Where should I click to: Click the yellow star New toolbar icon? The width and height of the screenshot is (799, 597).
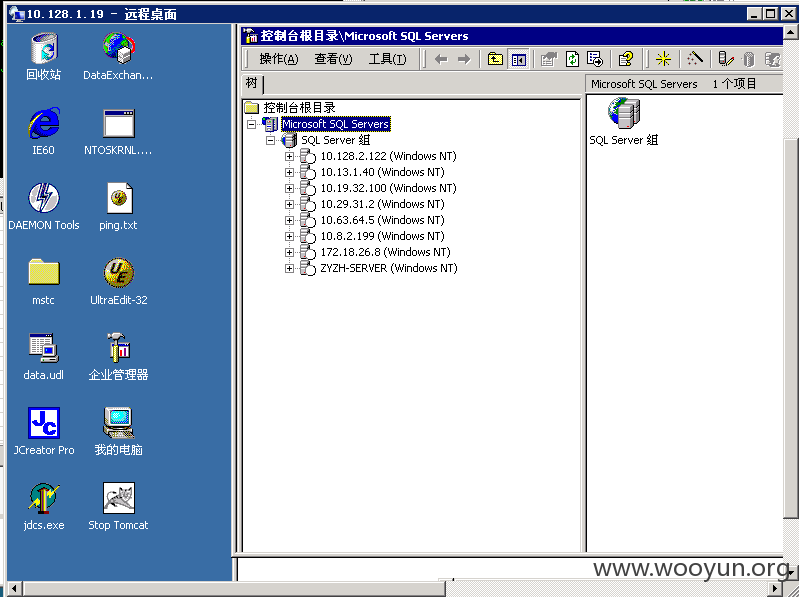pyautogui.click(x=663, y=59)
